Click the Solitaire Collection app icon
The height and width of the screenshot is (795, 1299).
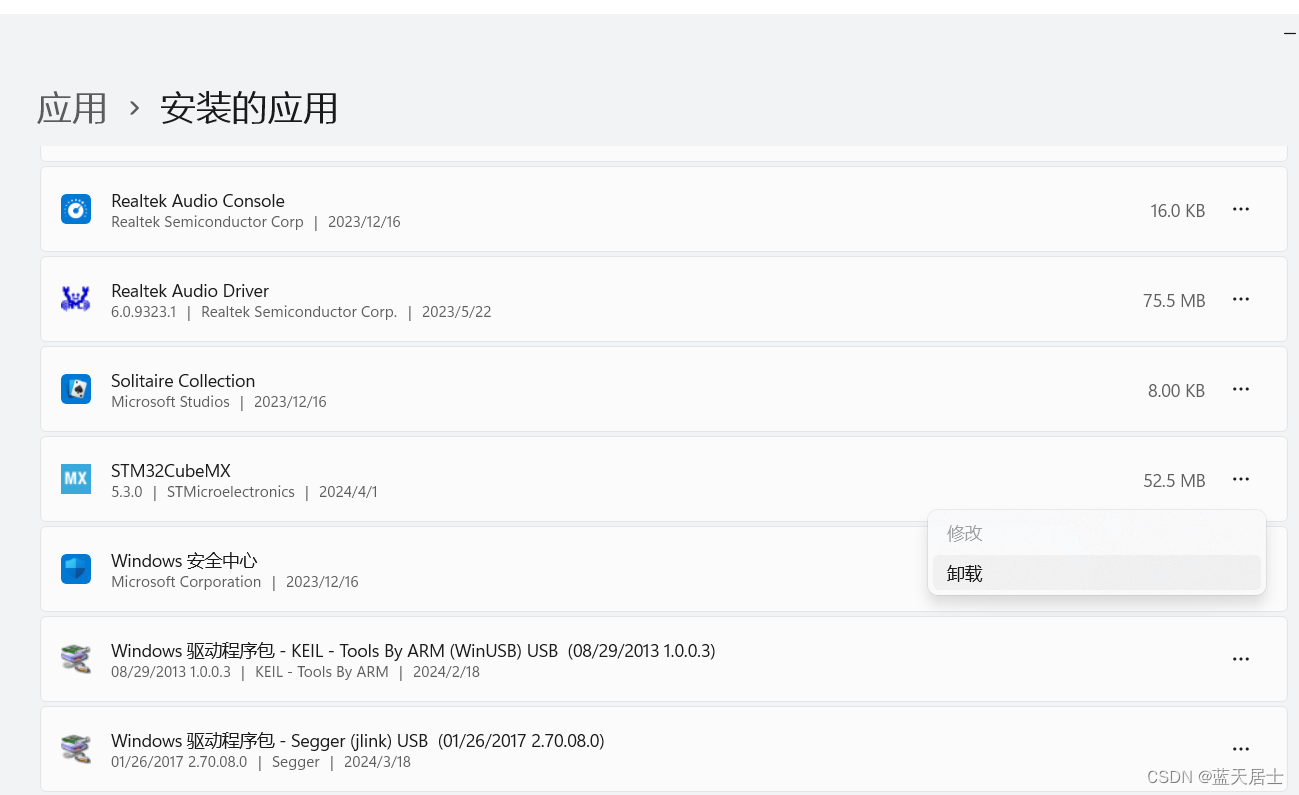pos(76,389)
